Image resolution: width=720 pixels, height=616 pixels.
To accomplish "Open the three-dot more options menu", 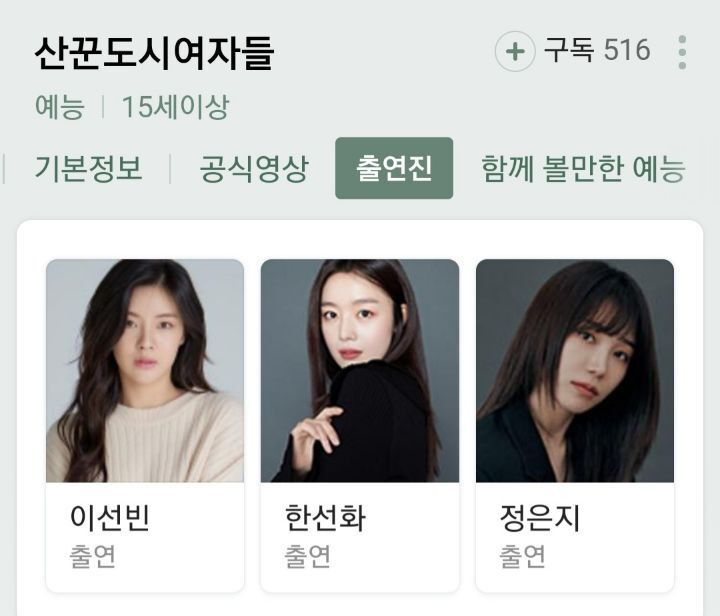I will [682, 52].
